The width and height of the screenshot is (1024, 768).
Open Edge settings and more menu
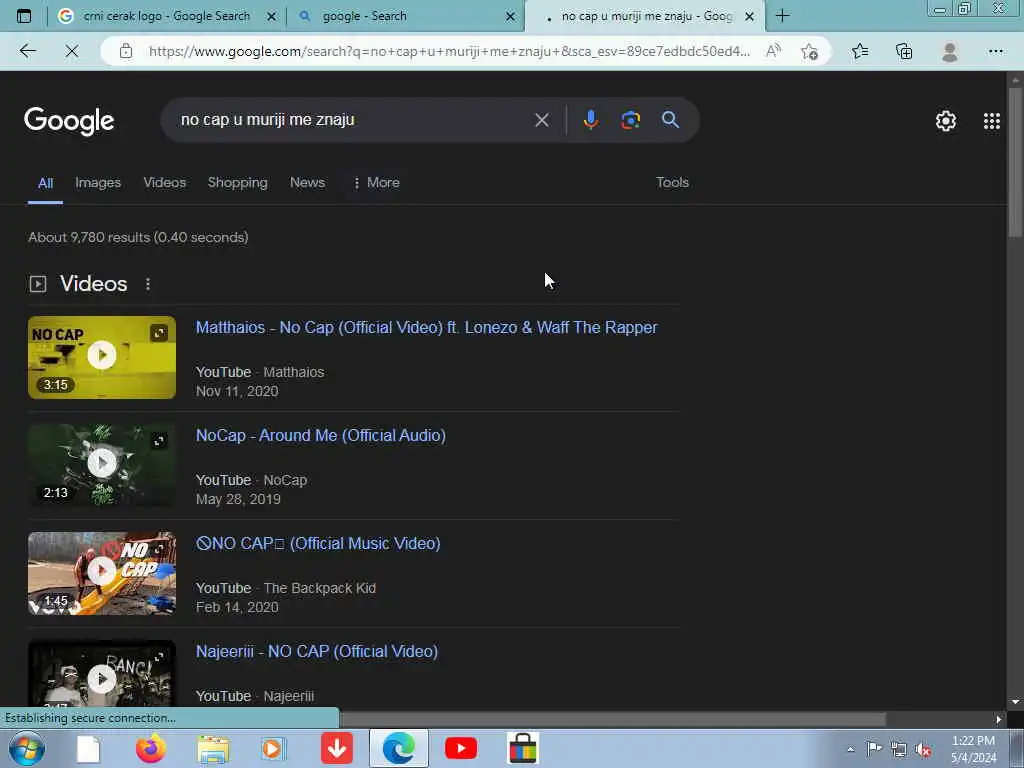(x=995, y=51)
